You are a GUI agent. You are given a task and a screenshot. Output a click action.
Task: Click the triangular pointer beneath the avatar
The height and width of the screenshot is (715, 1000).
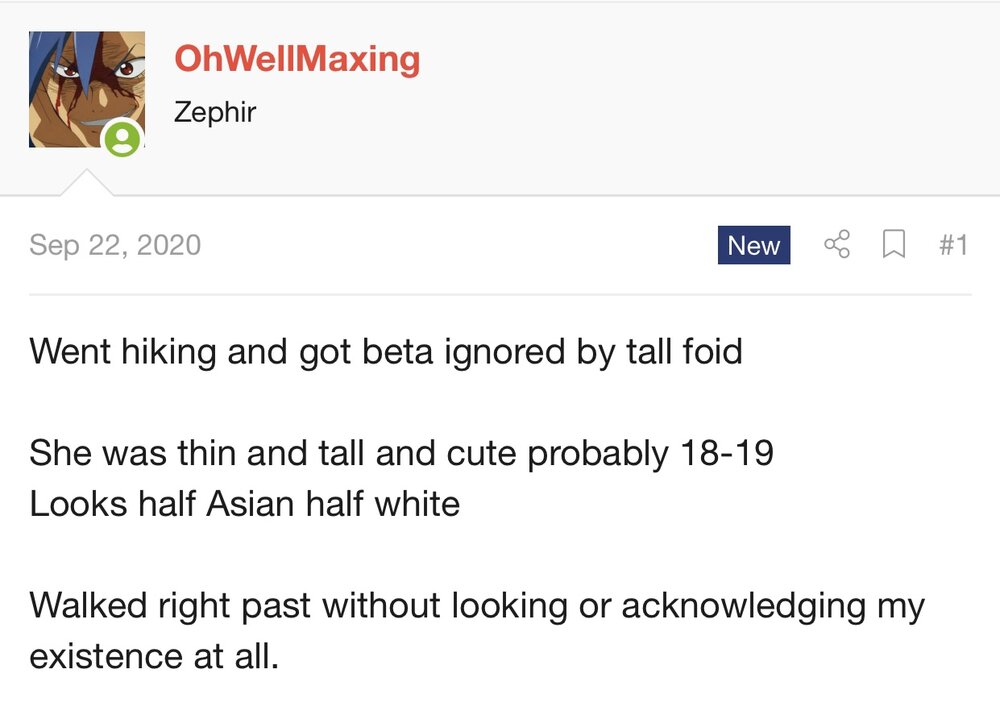(x=87, y=183)
